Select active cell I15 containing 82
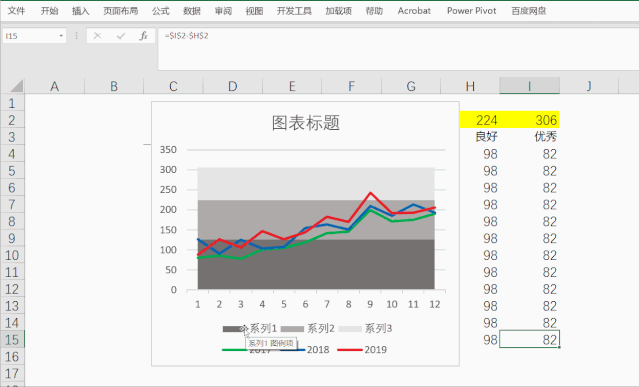The width and height of the screenshot is (639, 387). coord(529,339)
